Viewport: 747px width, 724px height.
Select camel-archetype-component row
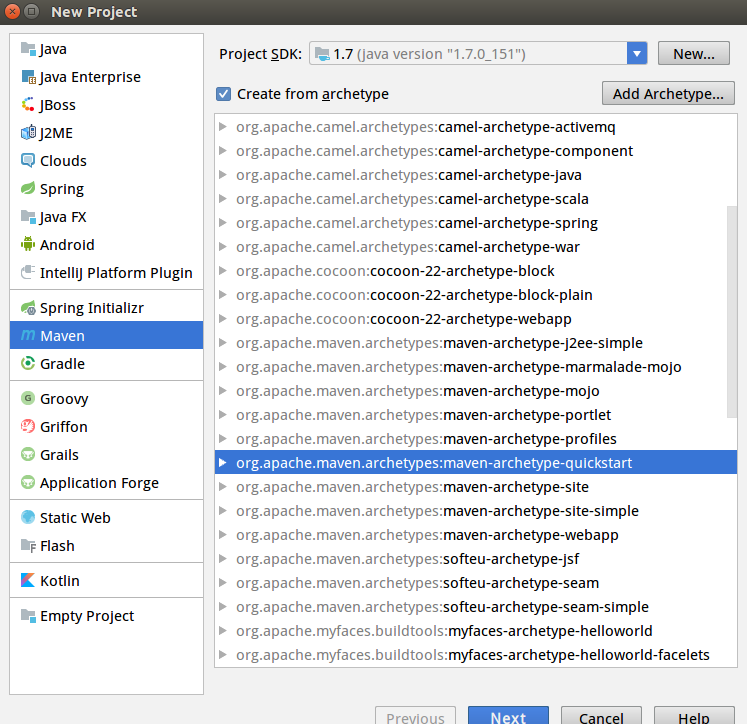coord(475,151)
